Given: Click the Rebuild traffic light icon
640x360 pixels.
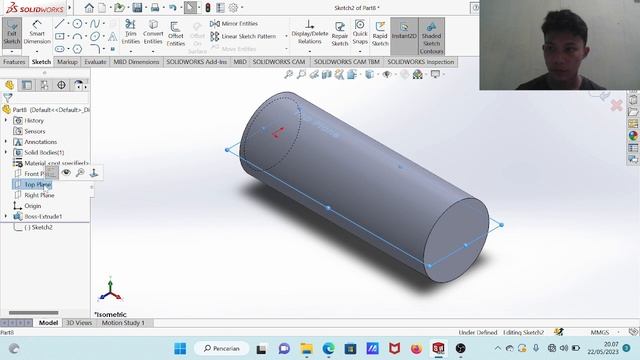Looking at the screenshot, I should [208, 7].
